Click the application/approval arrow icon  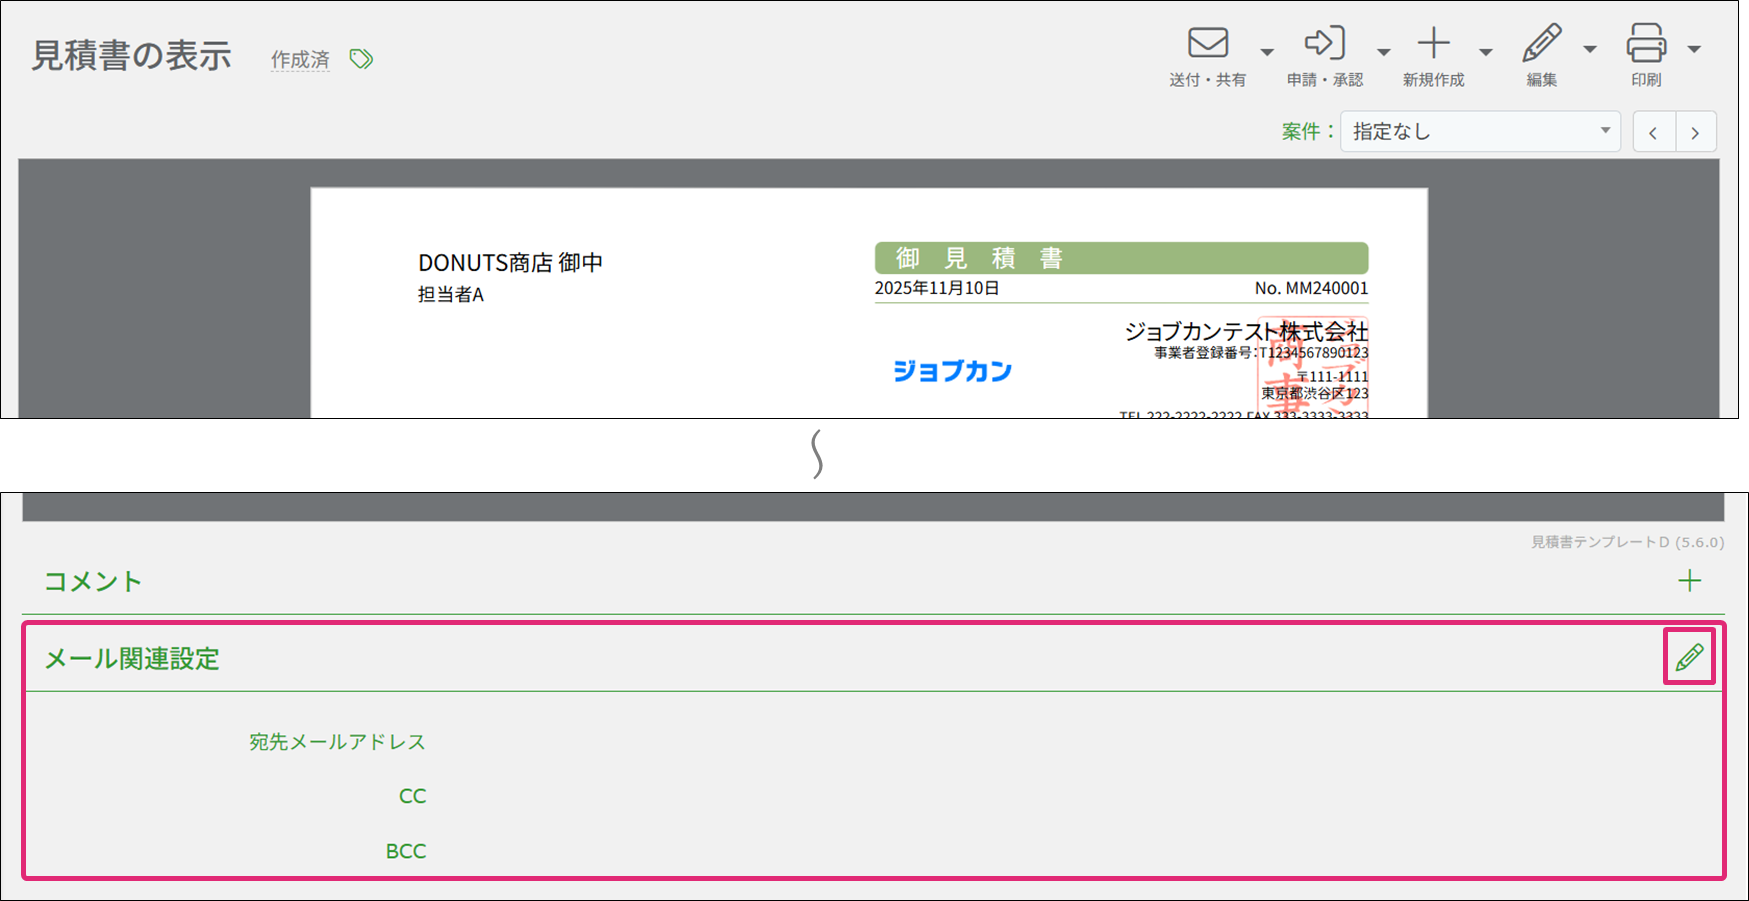[x=1324, y=44]
